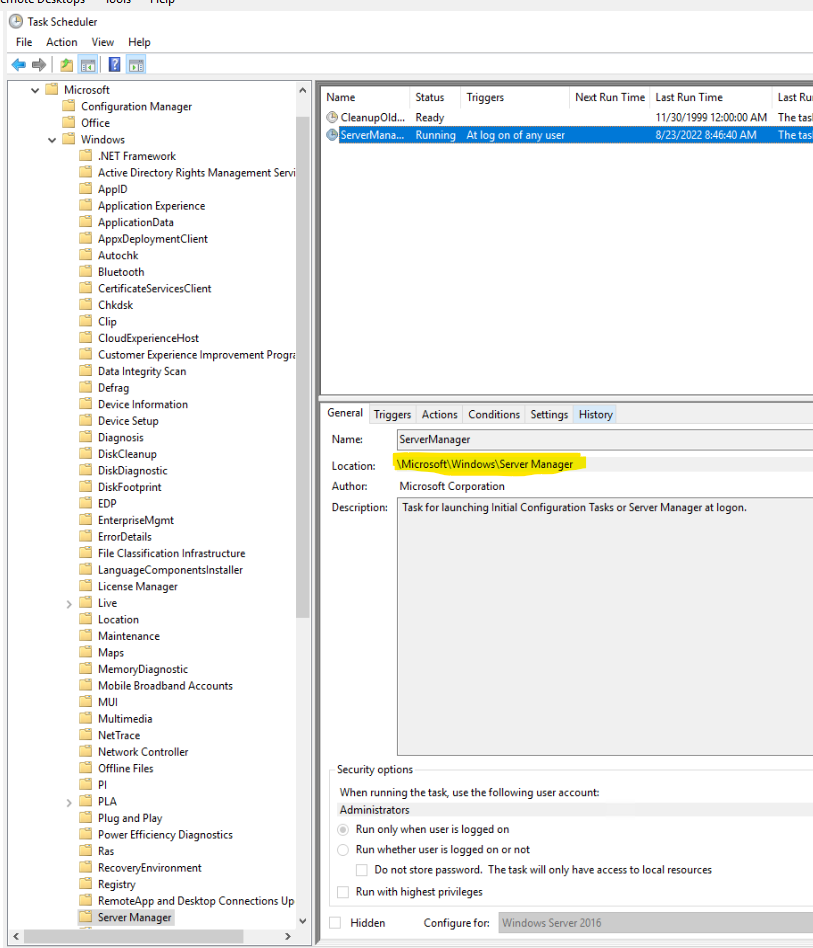Click the Forward arrow toolbar icon

pyautogui.click(x=39, y=65)
